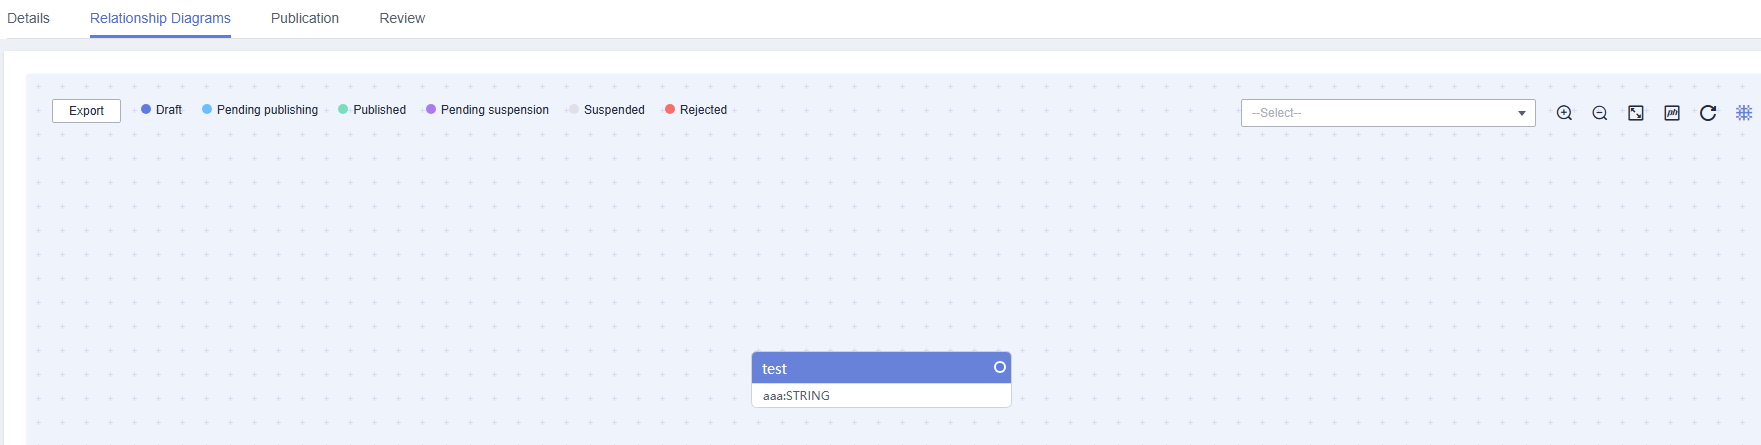Image resolution: width=1761 pixels, height=445 pixels.
Task: Toggle the Suspended legend item
Action: pos(607,110)
